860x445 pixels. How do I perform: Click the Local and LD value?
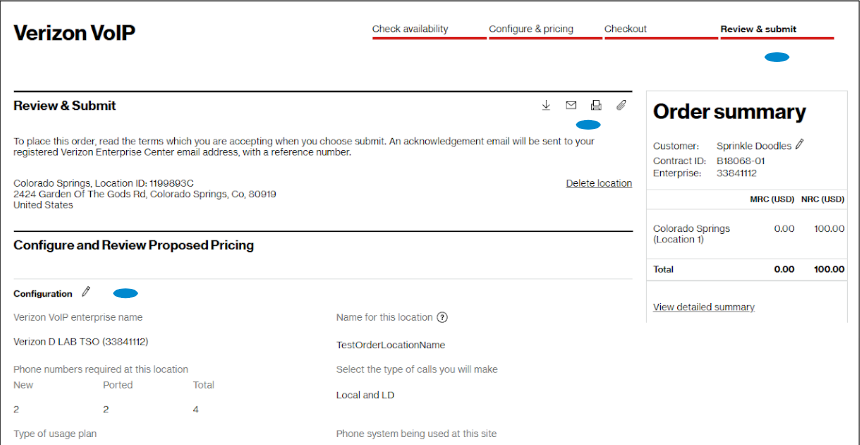(x=365, y=395)
